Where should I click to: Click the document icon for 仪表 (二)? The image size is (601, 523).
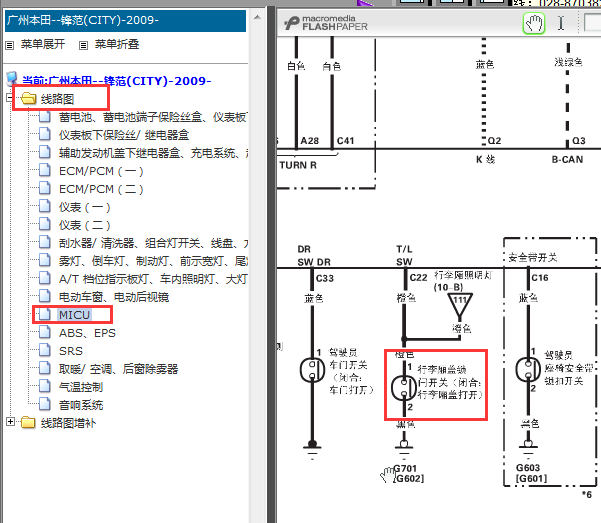coord(45,225)
